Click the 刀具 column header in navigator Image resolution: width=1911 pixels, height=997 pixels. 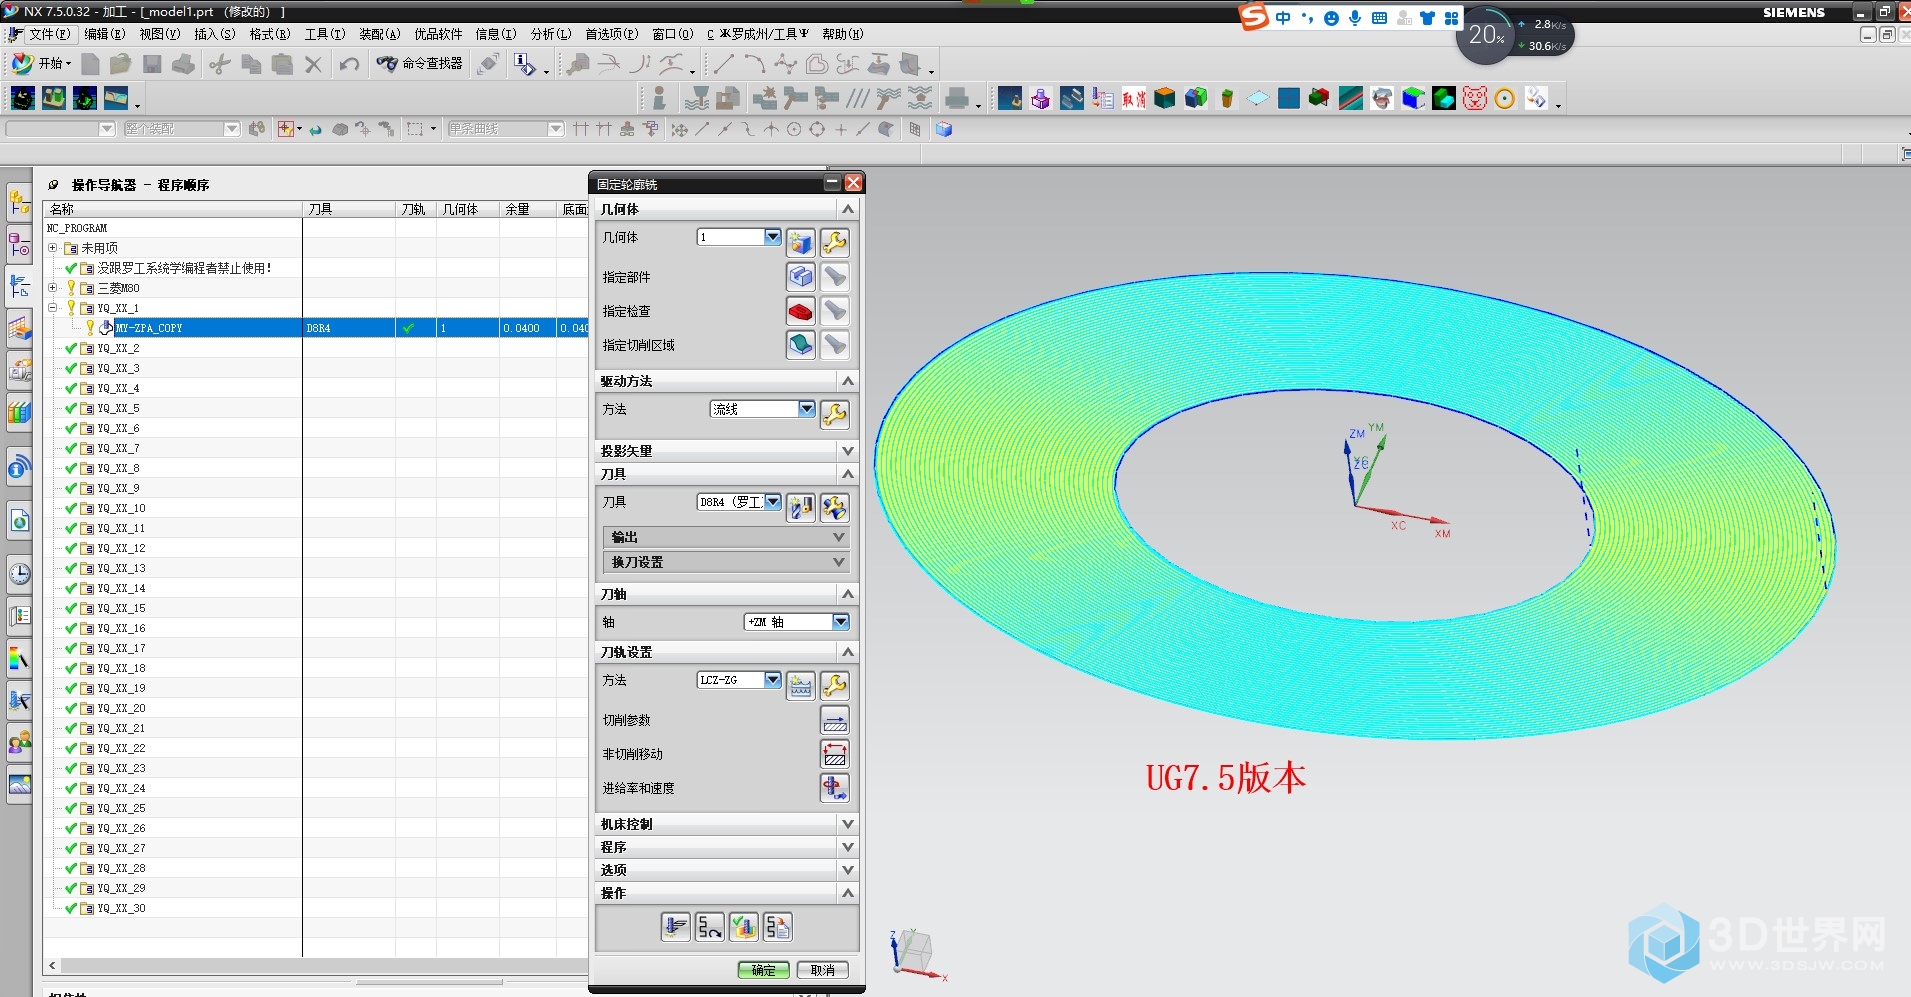click(x=349, y=209)
